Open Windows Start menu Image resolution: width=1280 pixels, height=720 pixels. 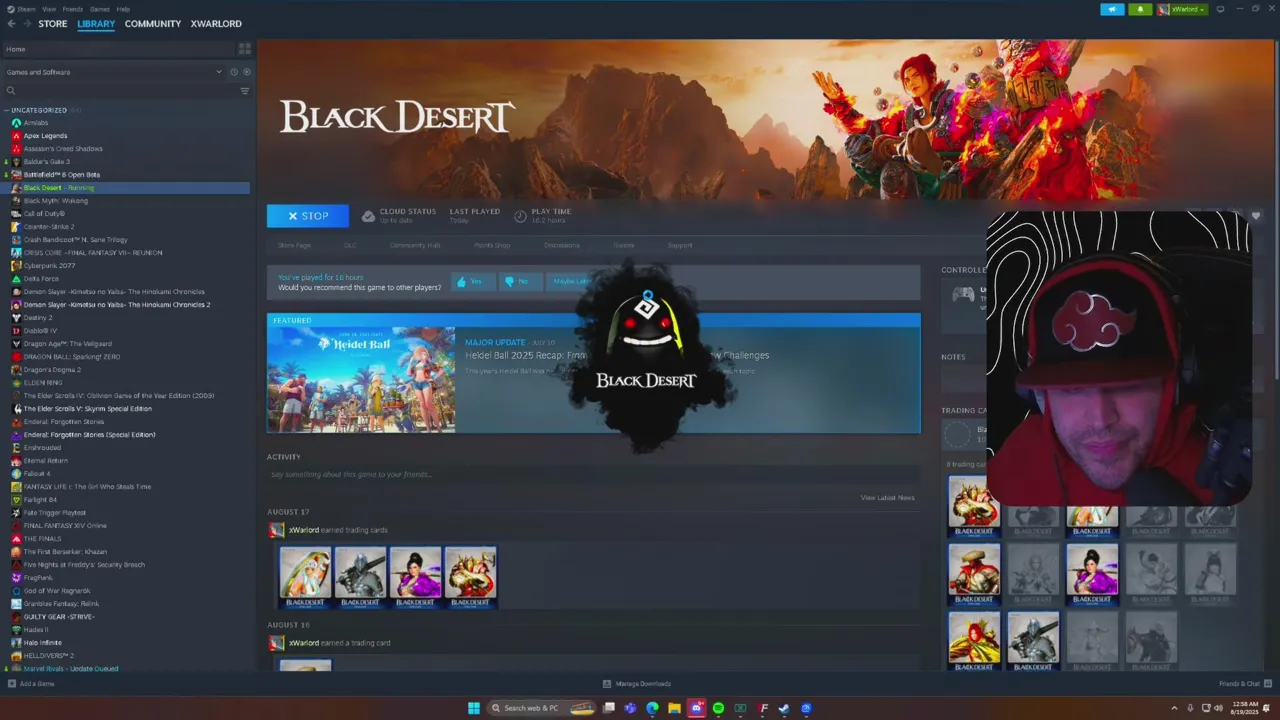tap(474, 708)
